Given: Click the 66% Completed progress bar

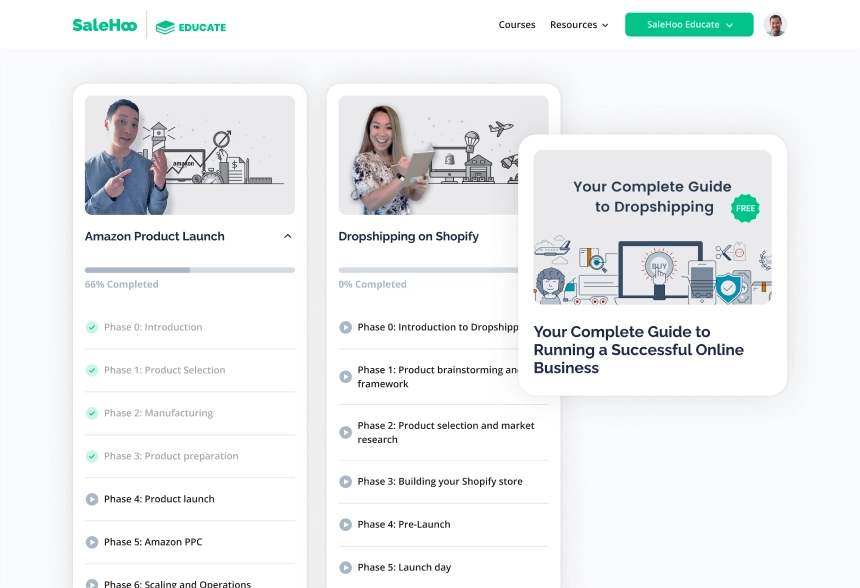Looking at the screenshot, I should click(189, 270).
